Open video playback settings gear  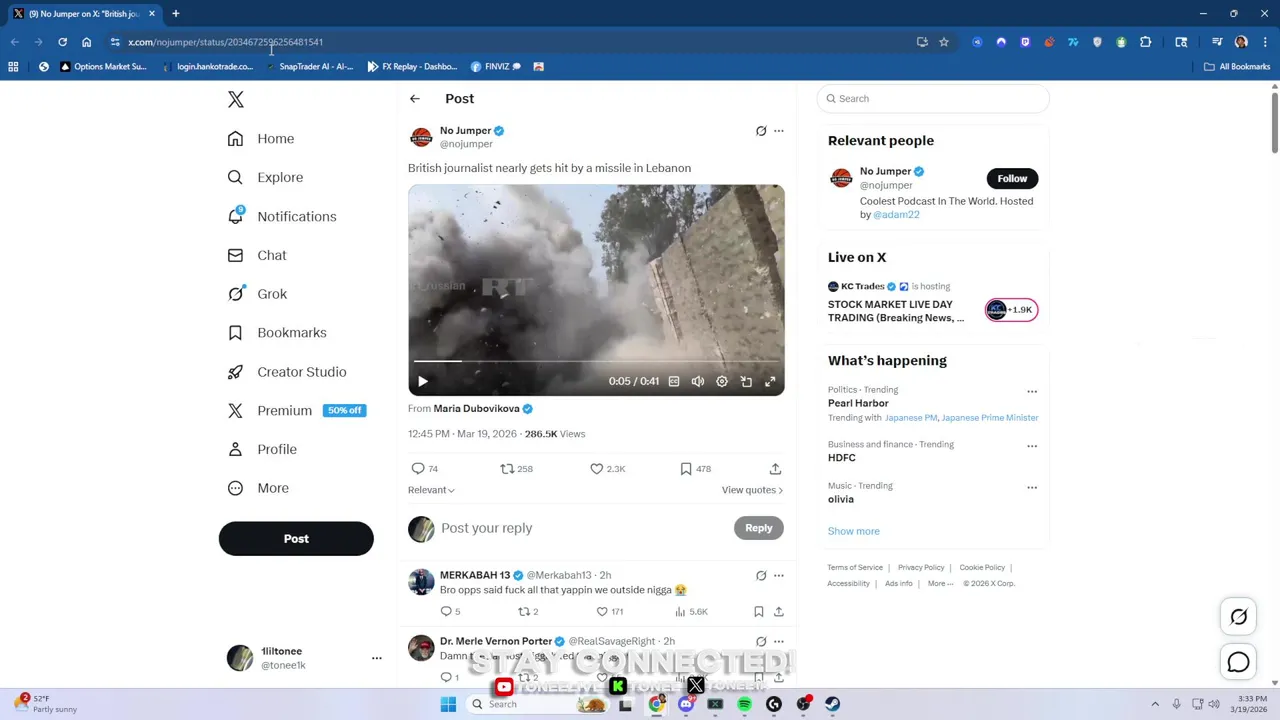coord(722,381)
